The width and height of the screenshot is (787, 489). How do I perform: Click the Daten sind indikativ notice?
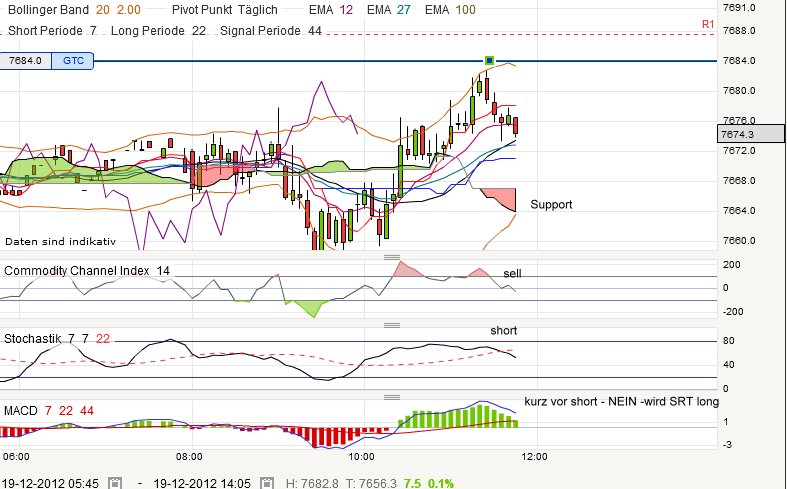click(x=60, y=241)
